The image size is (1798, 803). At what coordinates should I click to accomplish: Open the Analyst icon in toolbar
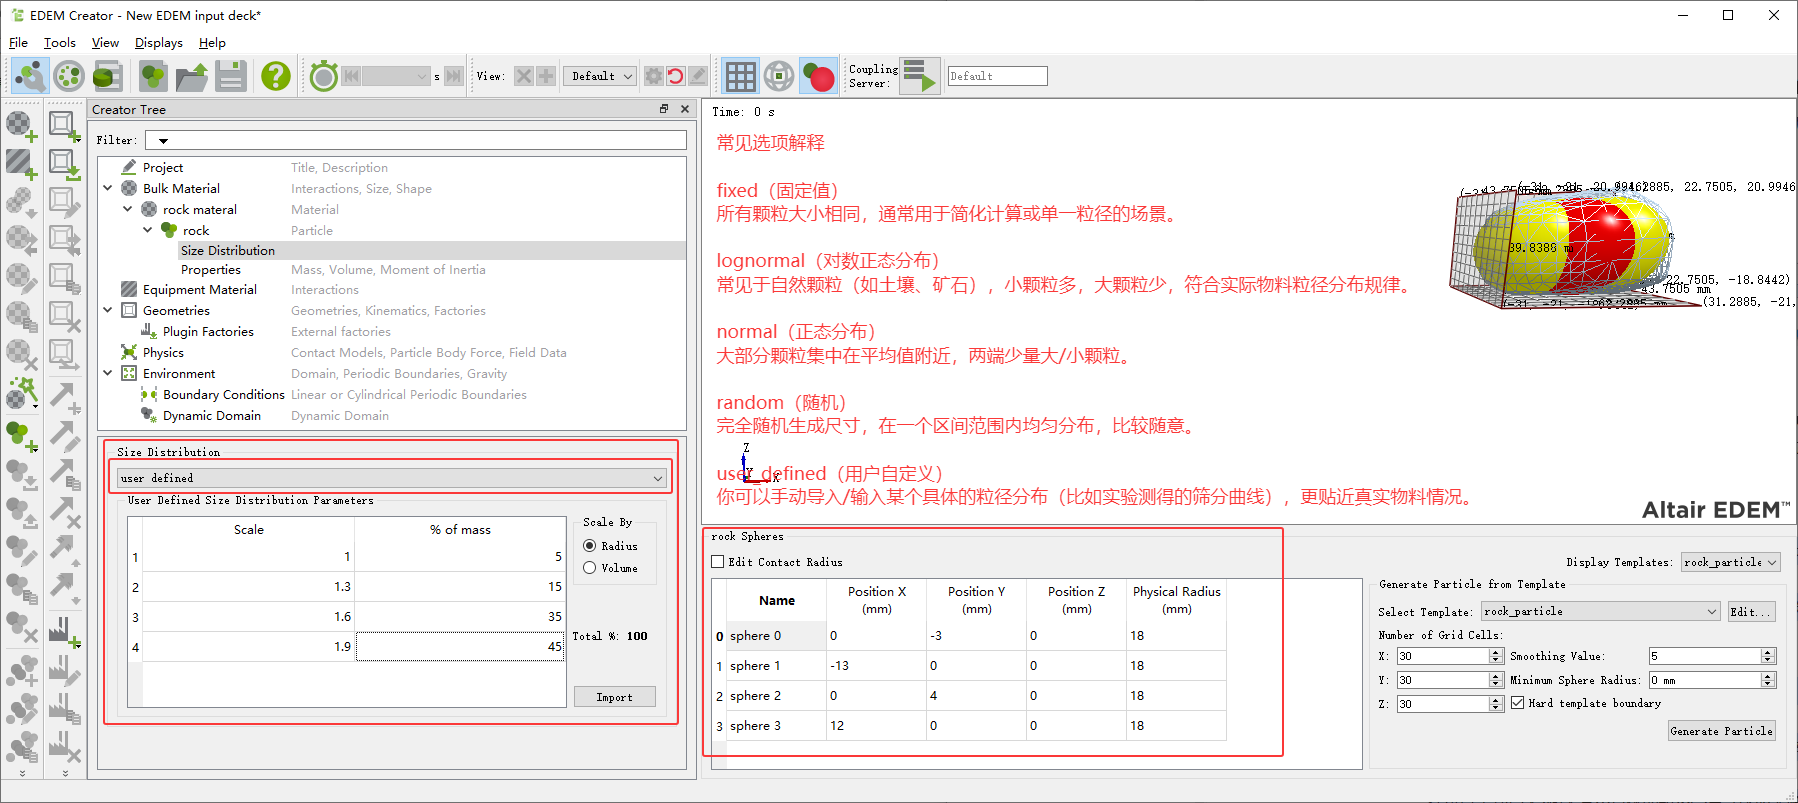107,76
